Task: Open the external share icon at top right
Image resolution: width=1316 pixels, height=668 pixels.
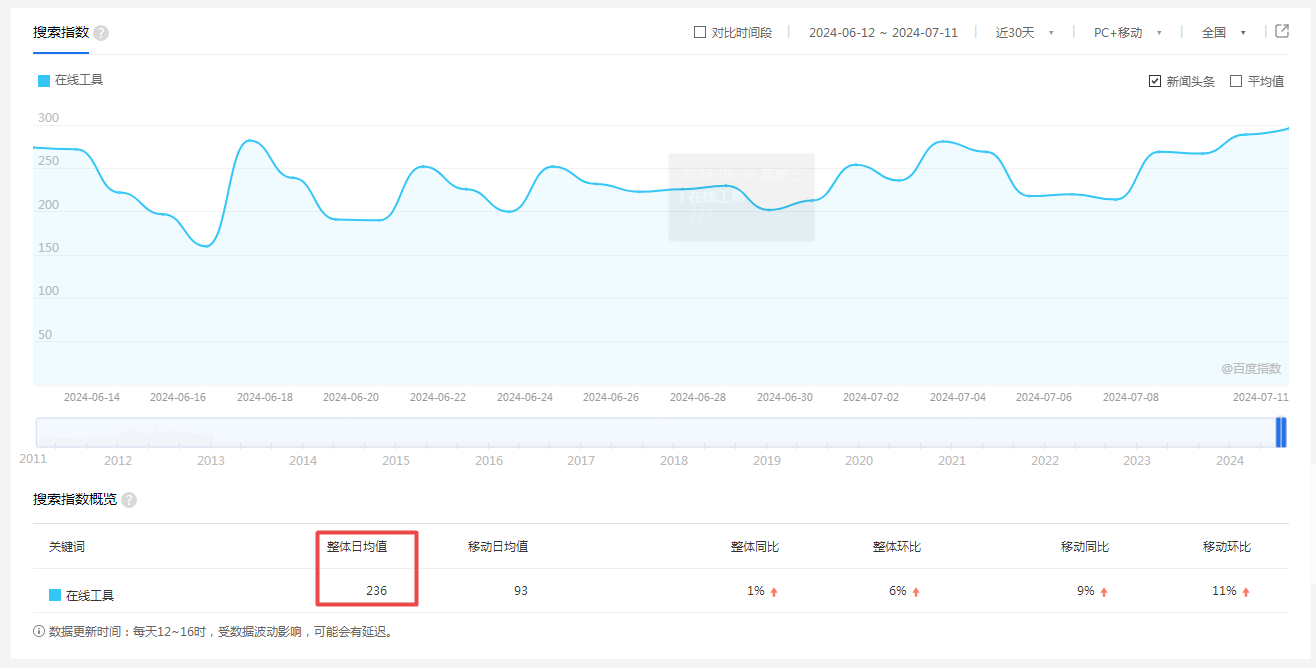Action: 1282,31
